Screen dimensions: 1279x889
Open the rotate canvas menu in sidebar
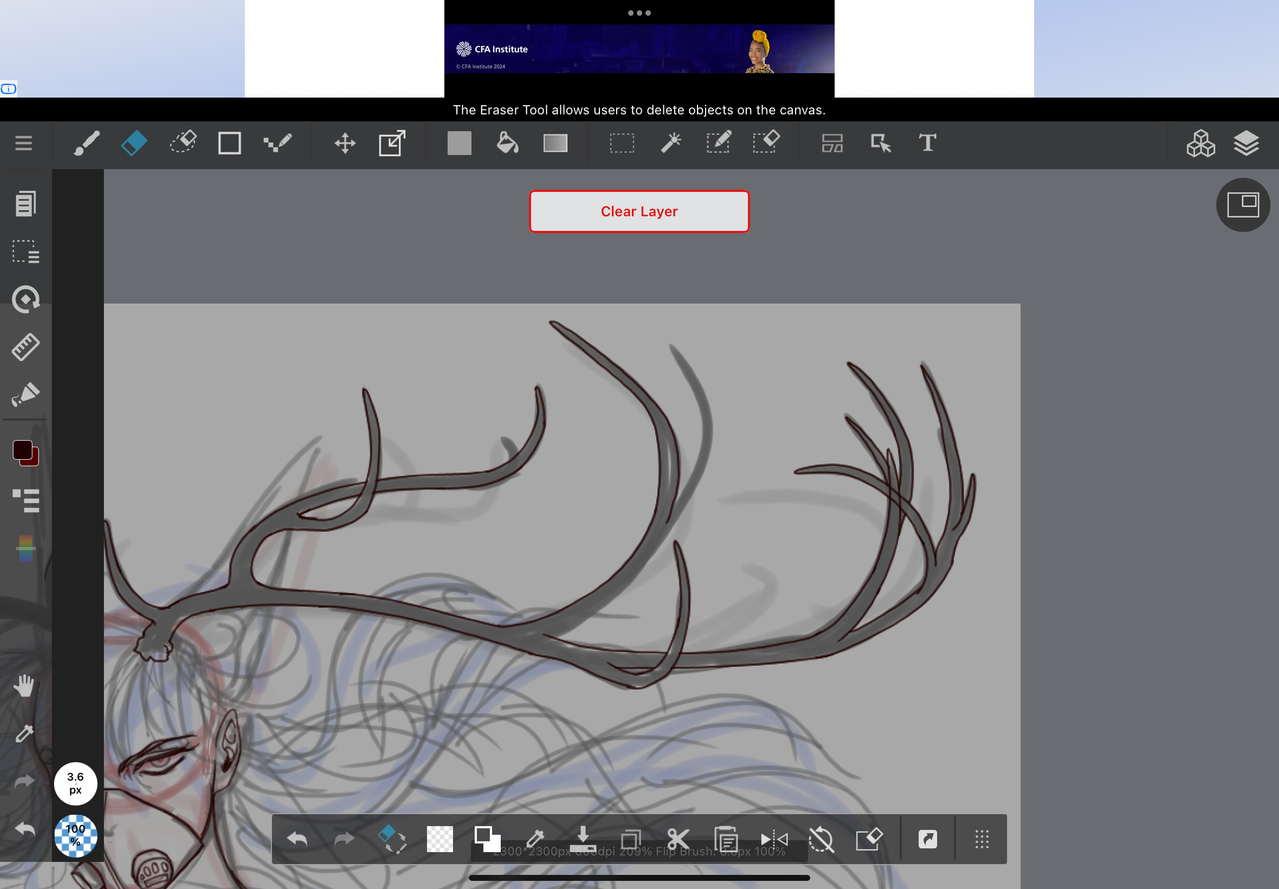(x=25, y=299)
